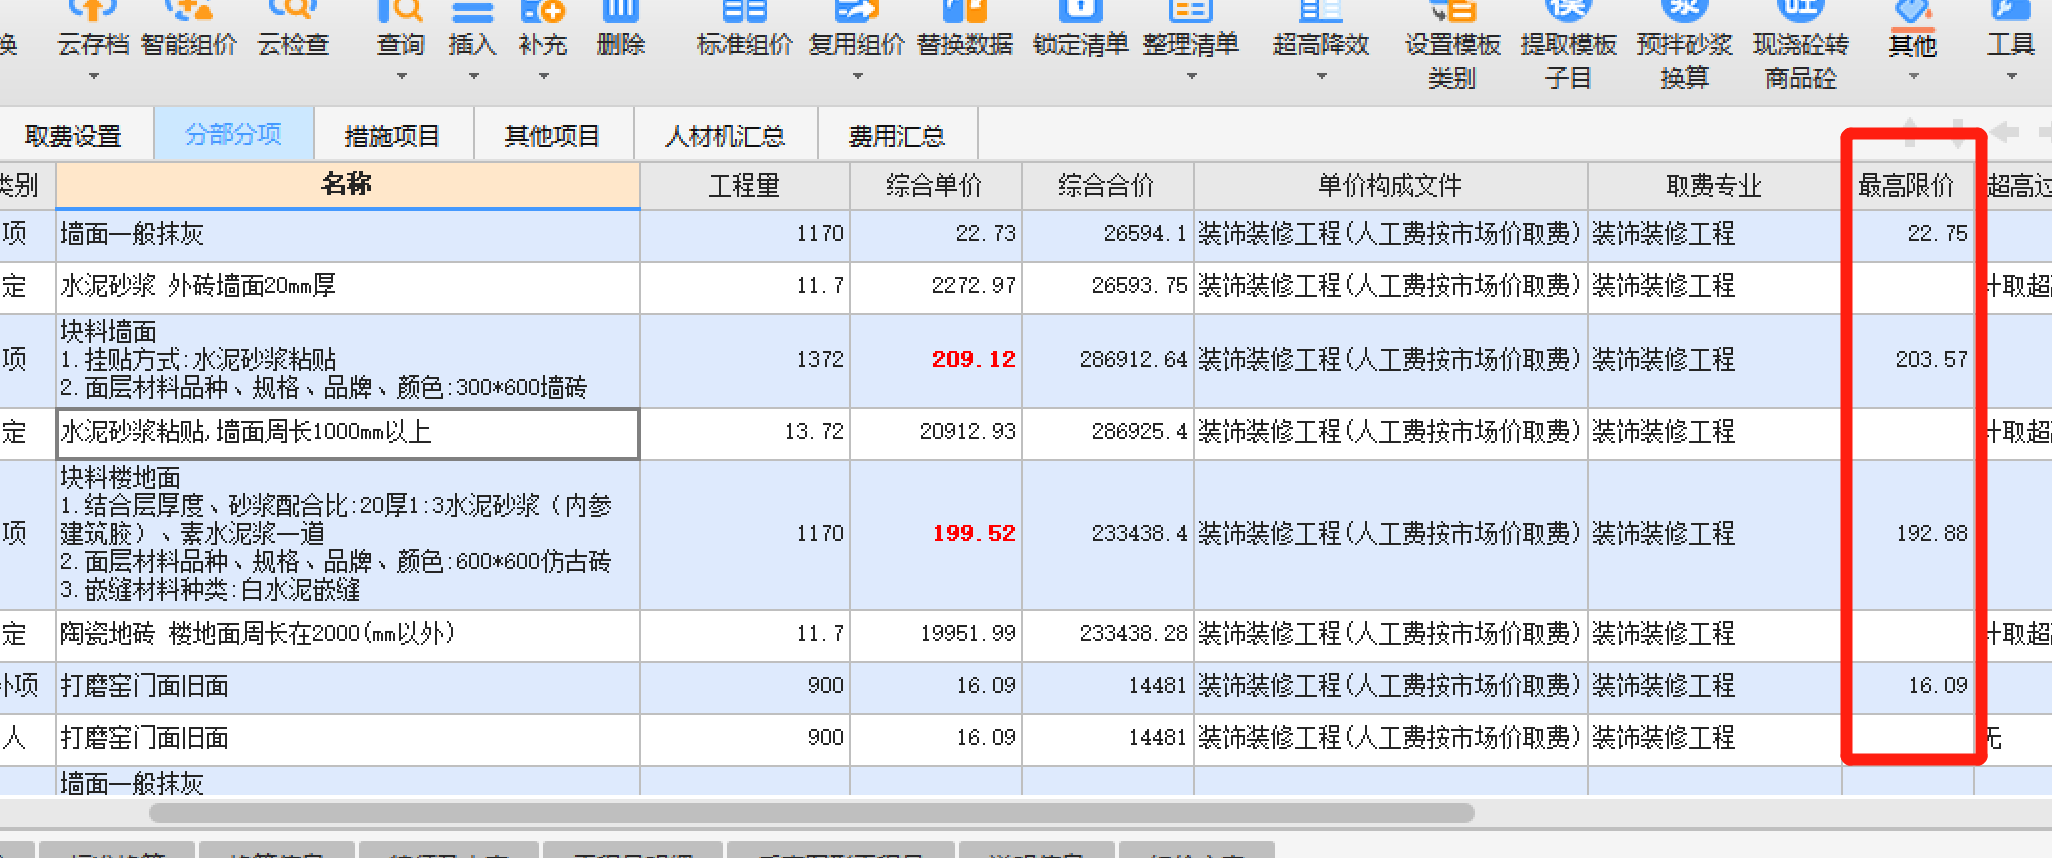Expand the 云存档 dropdown arrow

coord(94,76)
